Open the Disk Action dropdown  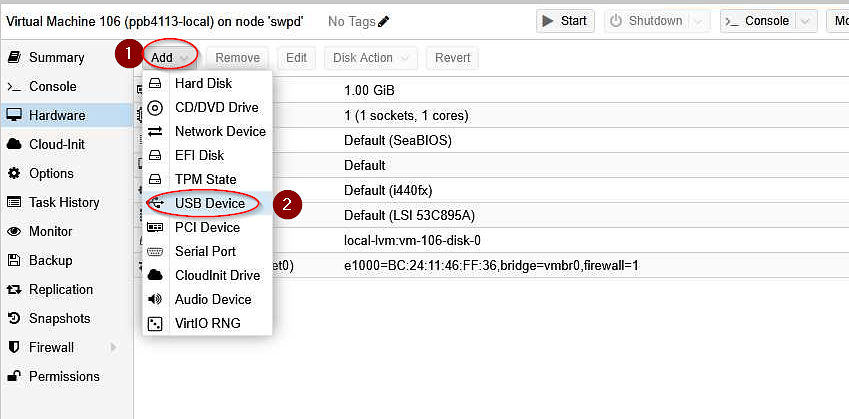click(371, 58)
